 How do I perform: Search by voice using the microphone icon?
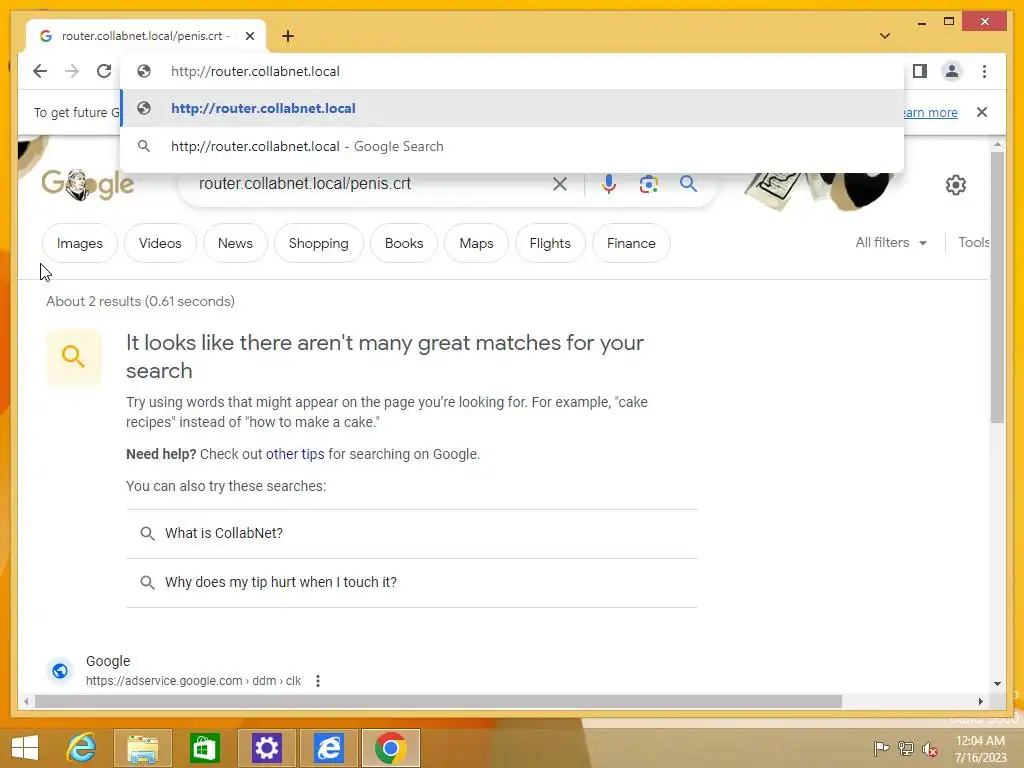click(x=609, y=184)
